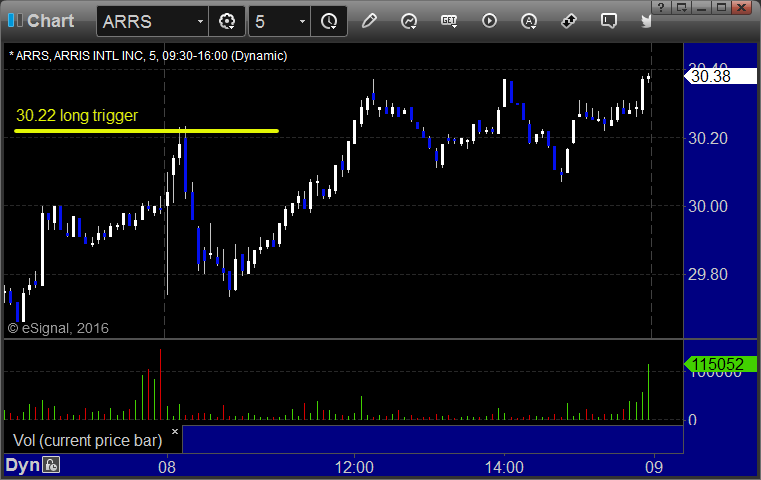Click the 08 date axis label

pos(167,467)
